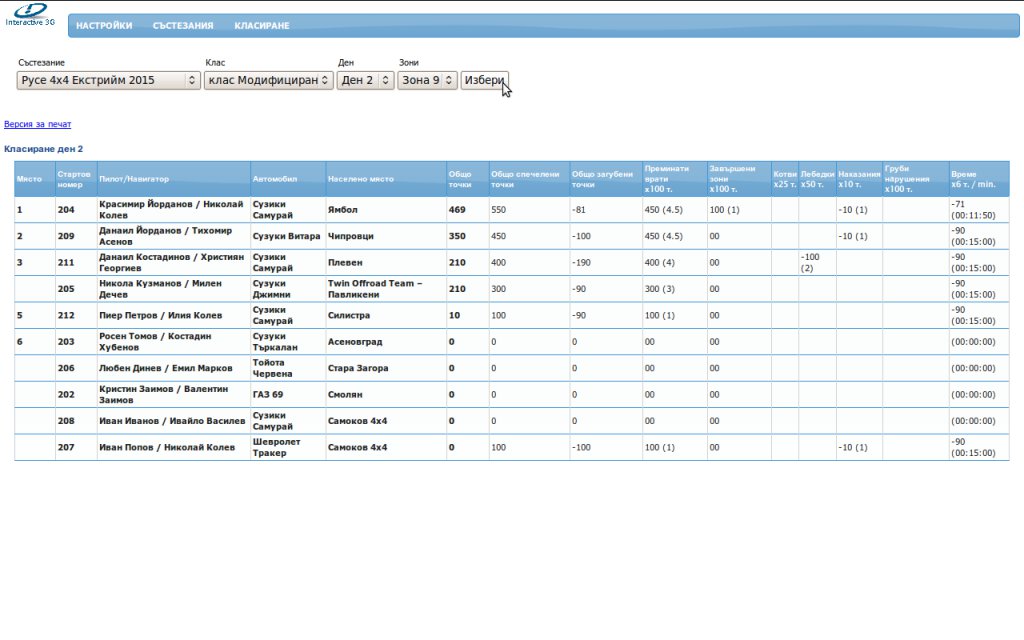Click the Място column header
Viewport: 1024px width, 640px height.
(29, 179)
